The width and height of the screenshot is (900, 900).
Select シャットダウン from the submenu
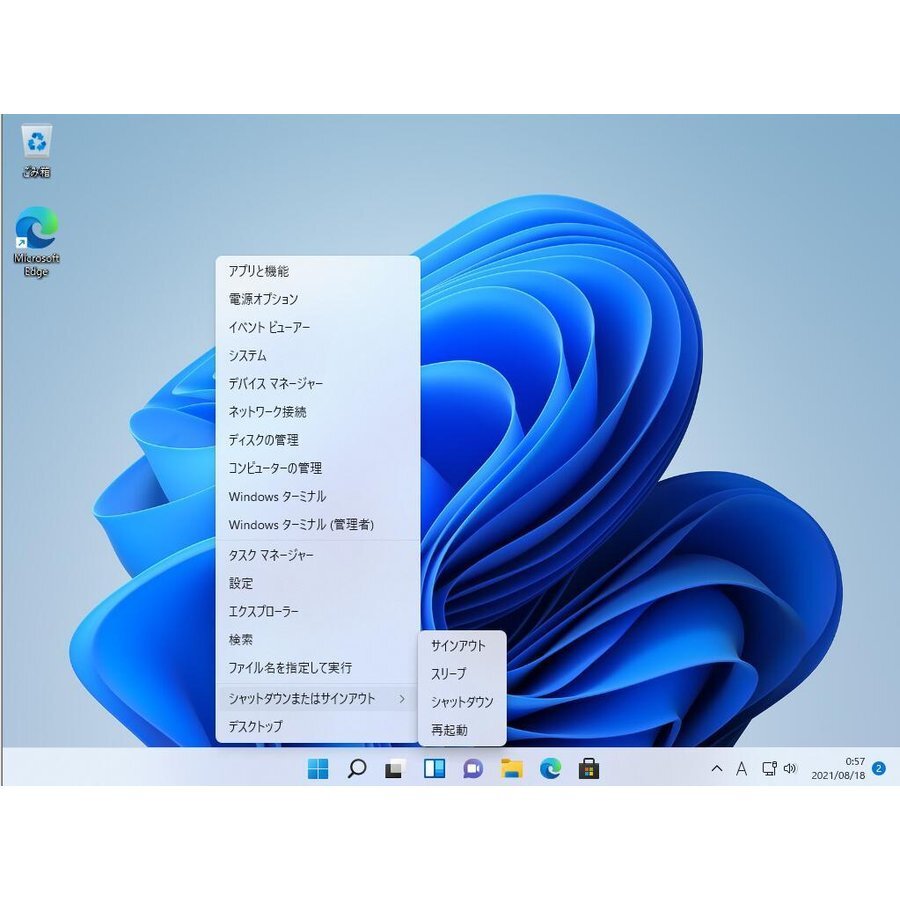click(x=460, y=702)
